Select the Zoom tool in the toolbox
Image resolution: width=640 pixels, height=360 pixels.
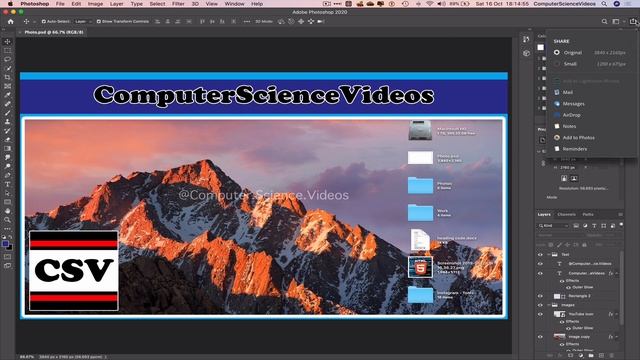click(x=7, y=220)
